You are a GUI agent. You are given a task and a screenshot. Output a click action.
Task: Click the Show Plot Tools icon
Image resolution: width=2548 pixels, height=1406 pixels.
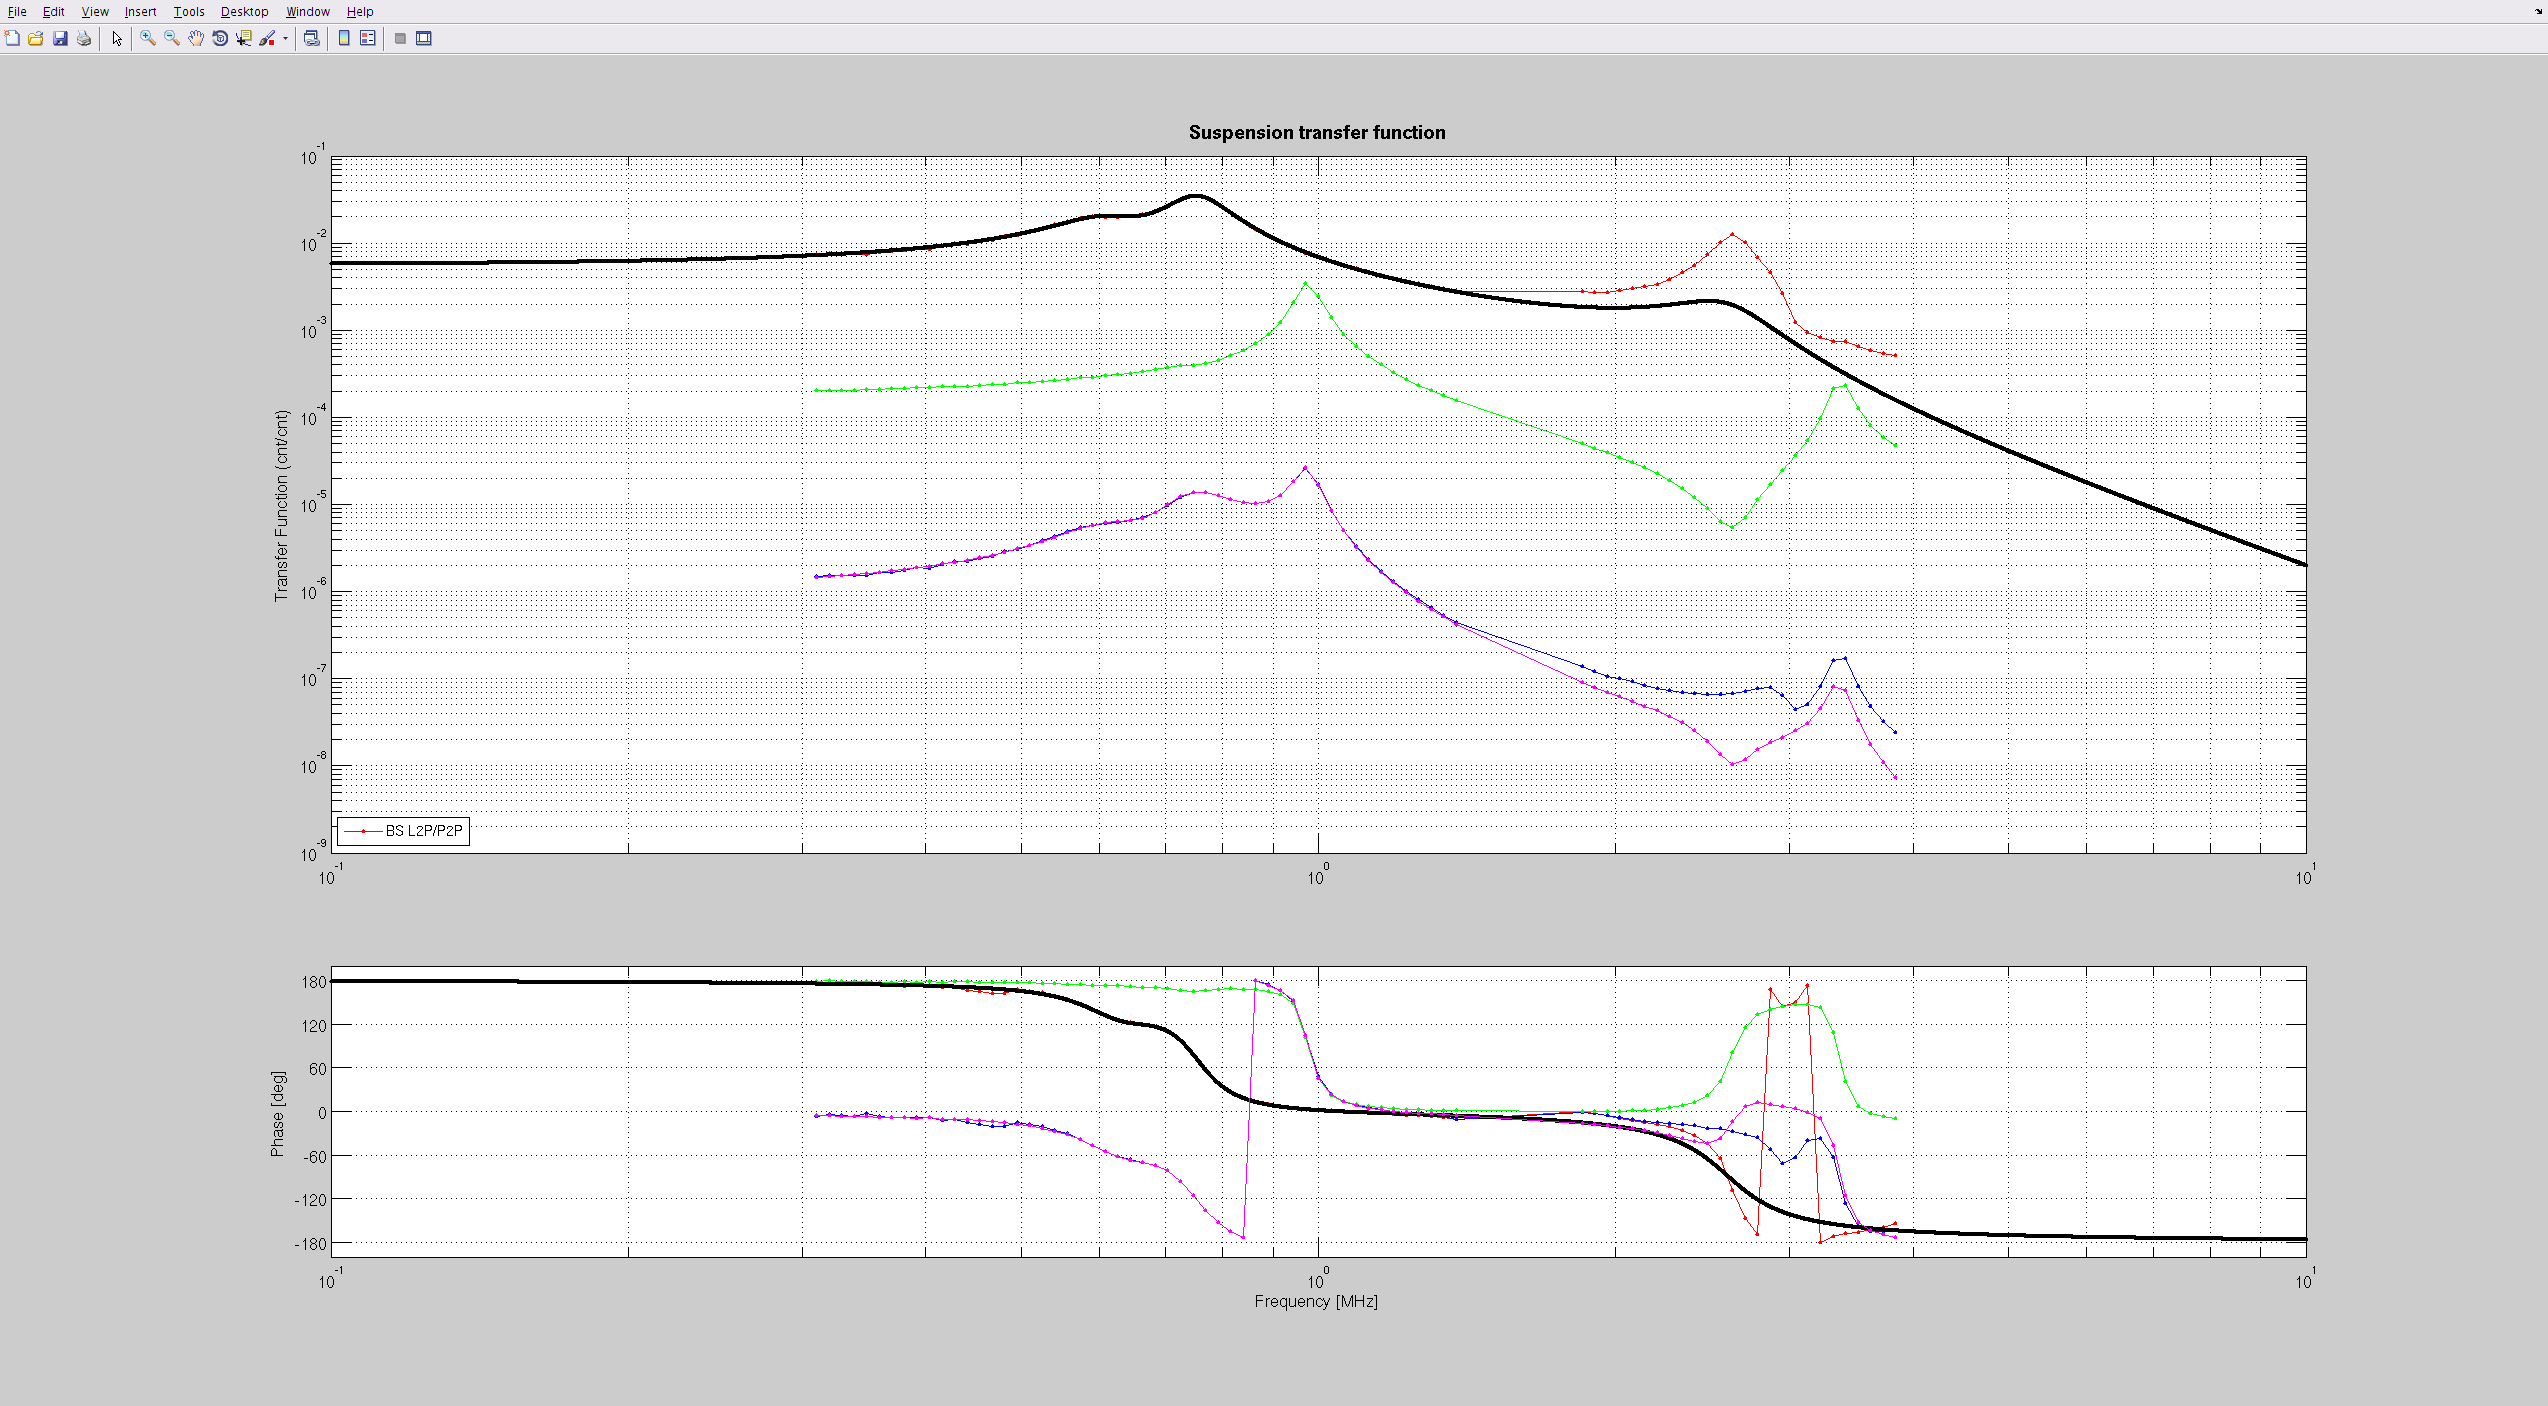pyautogui.click(x=424, y=38)
